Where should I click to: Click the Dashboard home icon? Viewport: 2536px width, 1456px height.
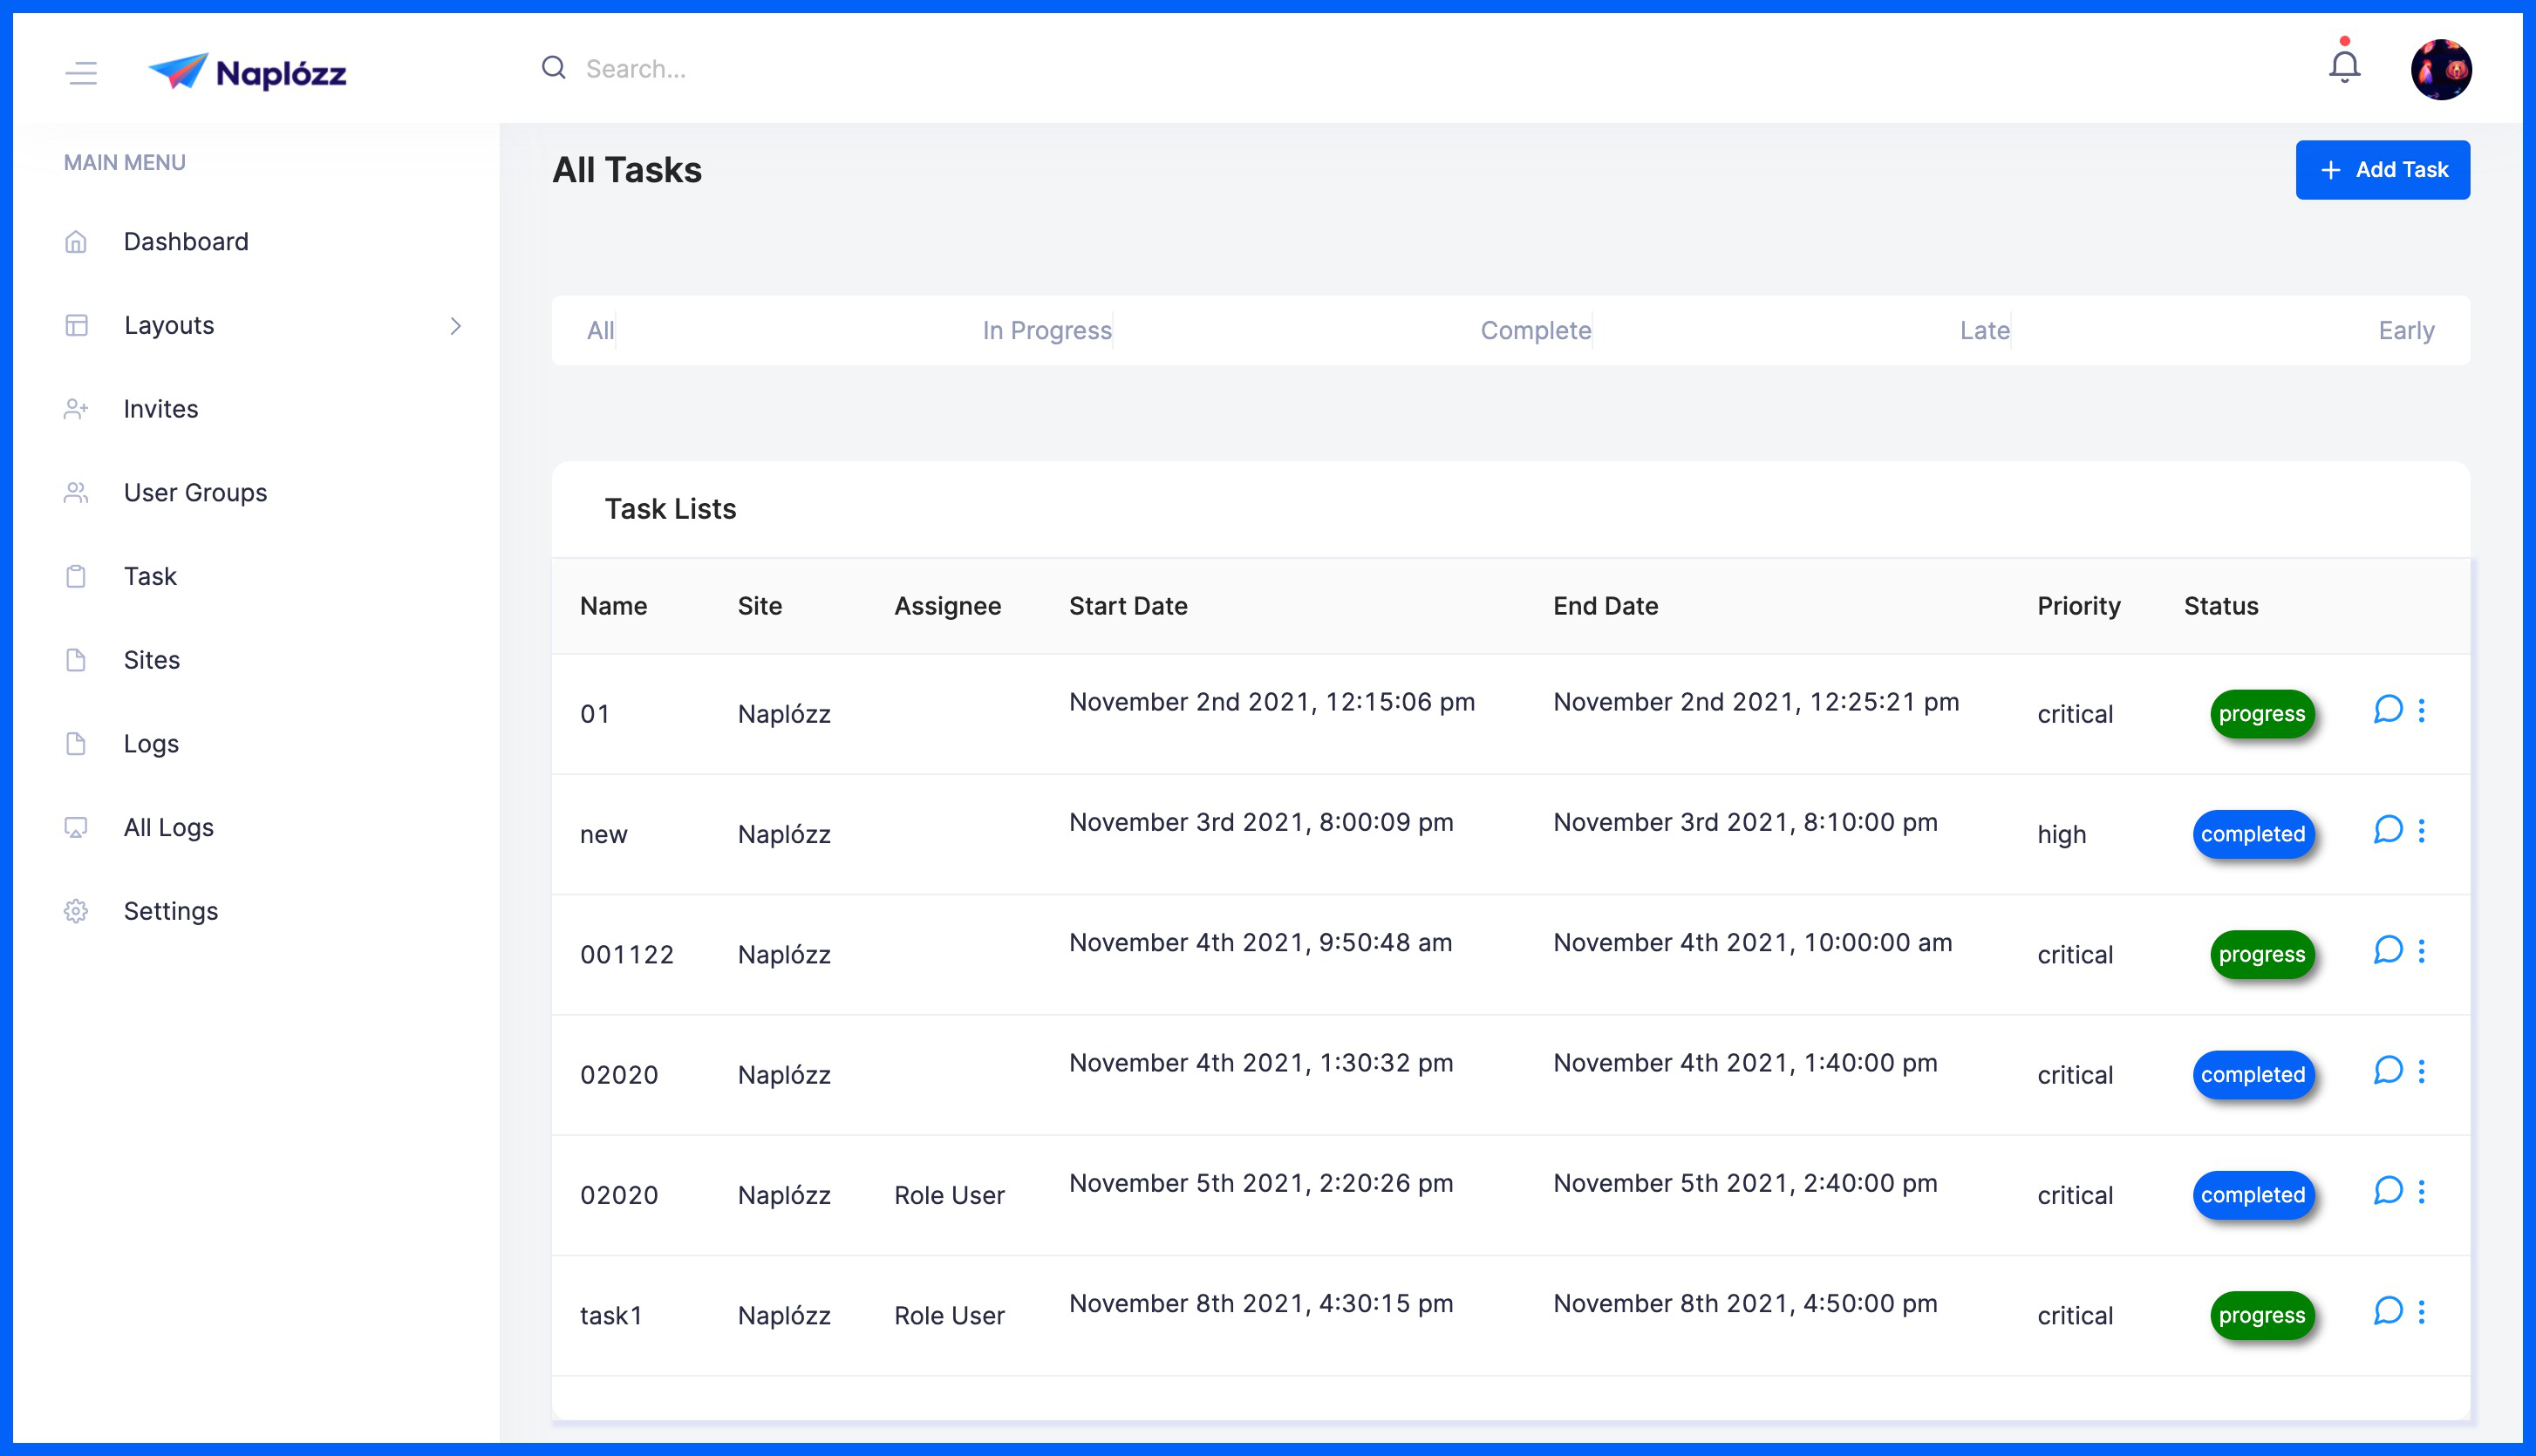coord(76,242)
